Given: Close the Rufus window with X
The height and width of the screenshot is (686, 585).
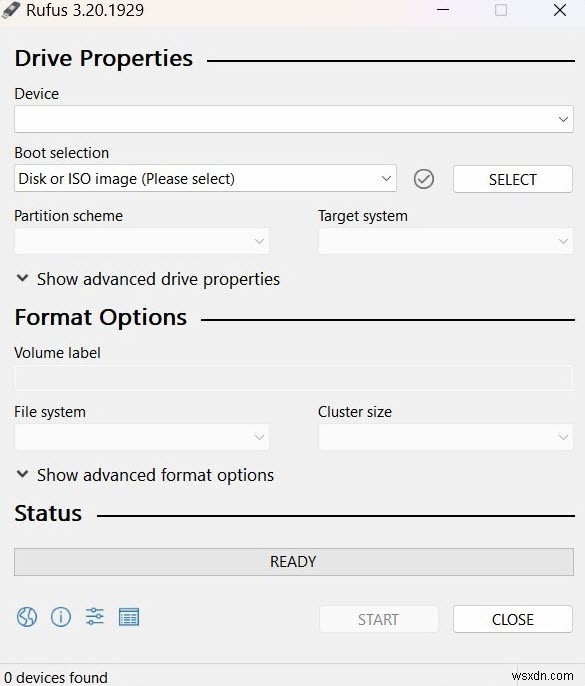Looking at the screenshot, I should [x=560, y=10].
